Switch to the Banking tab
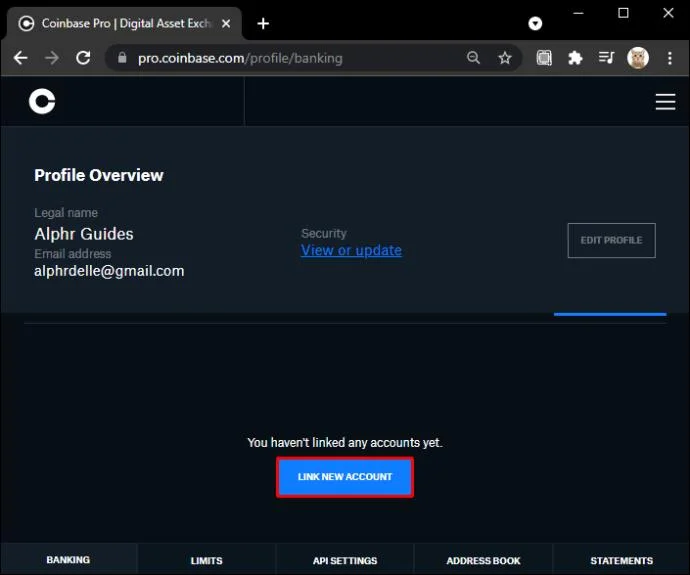Viewport: 690px width, 575px height. [68, 560]
